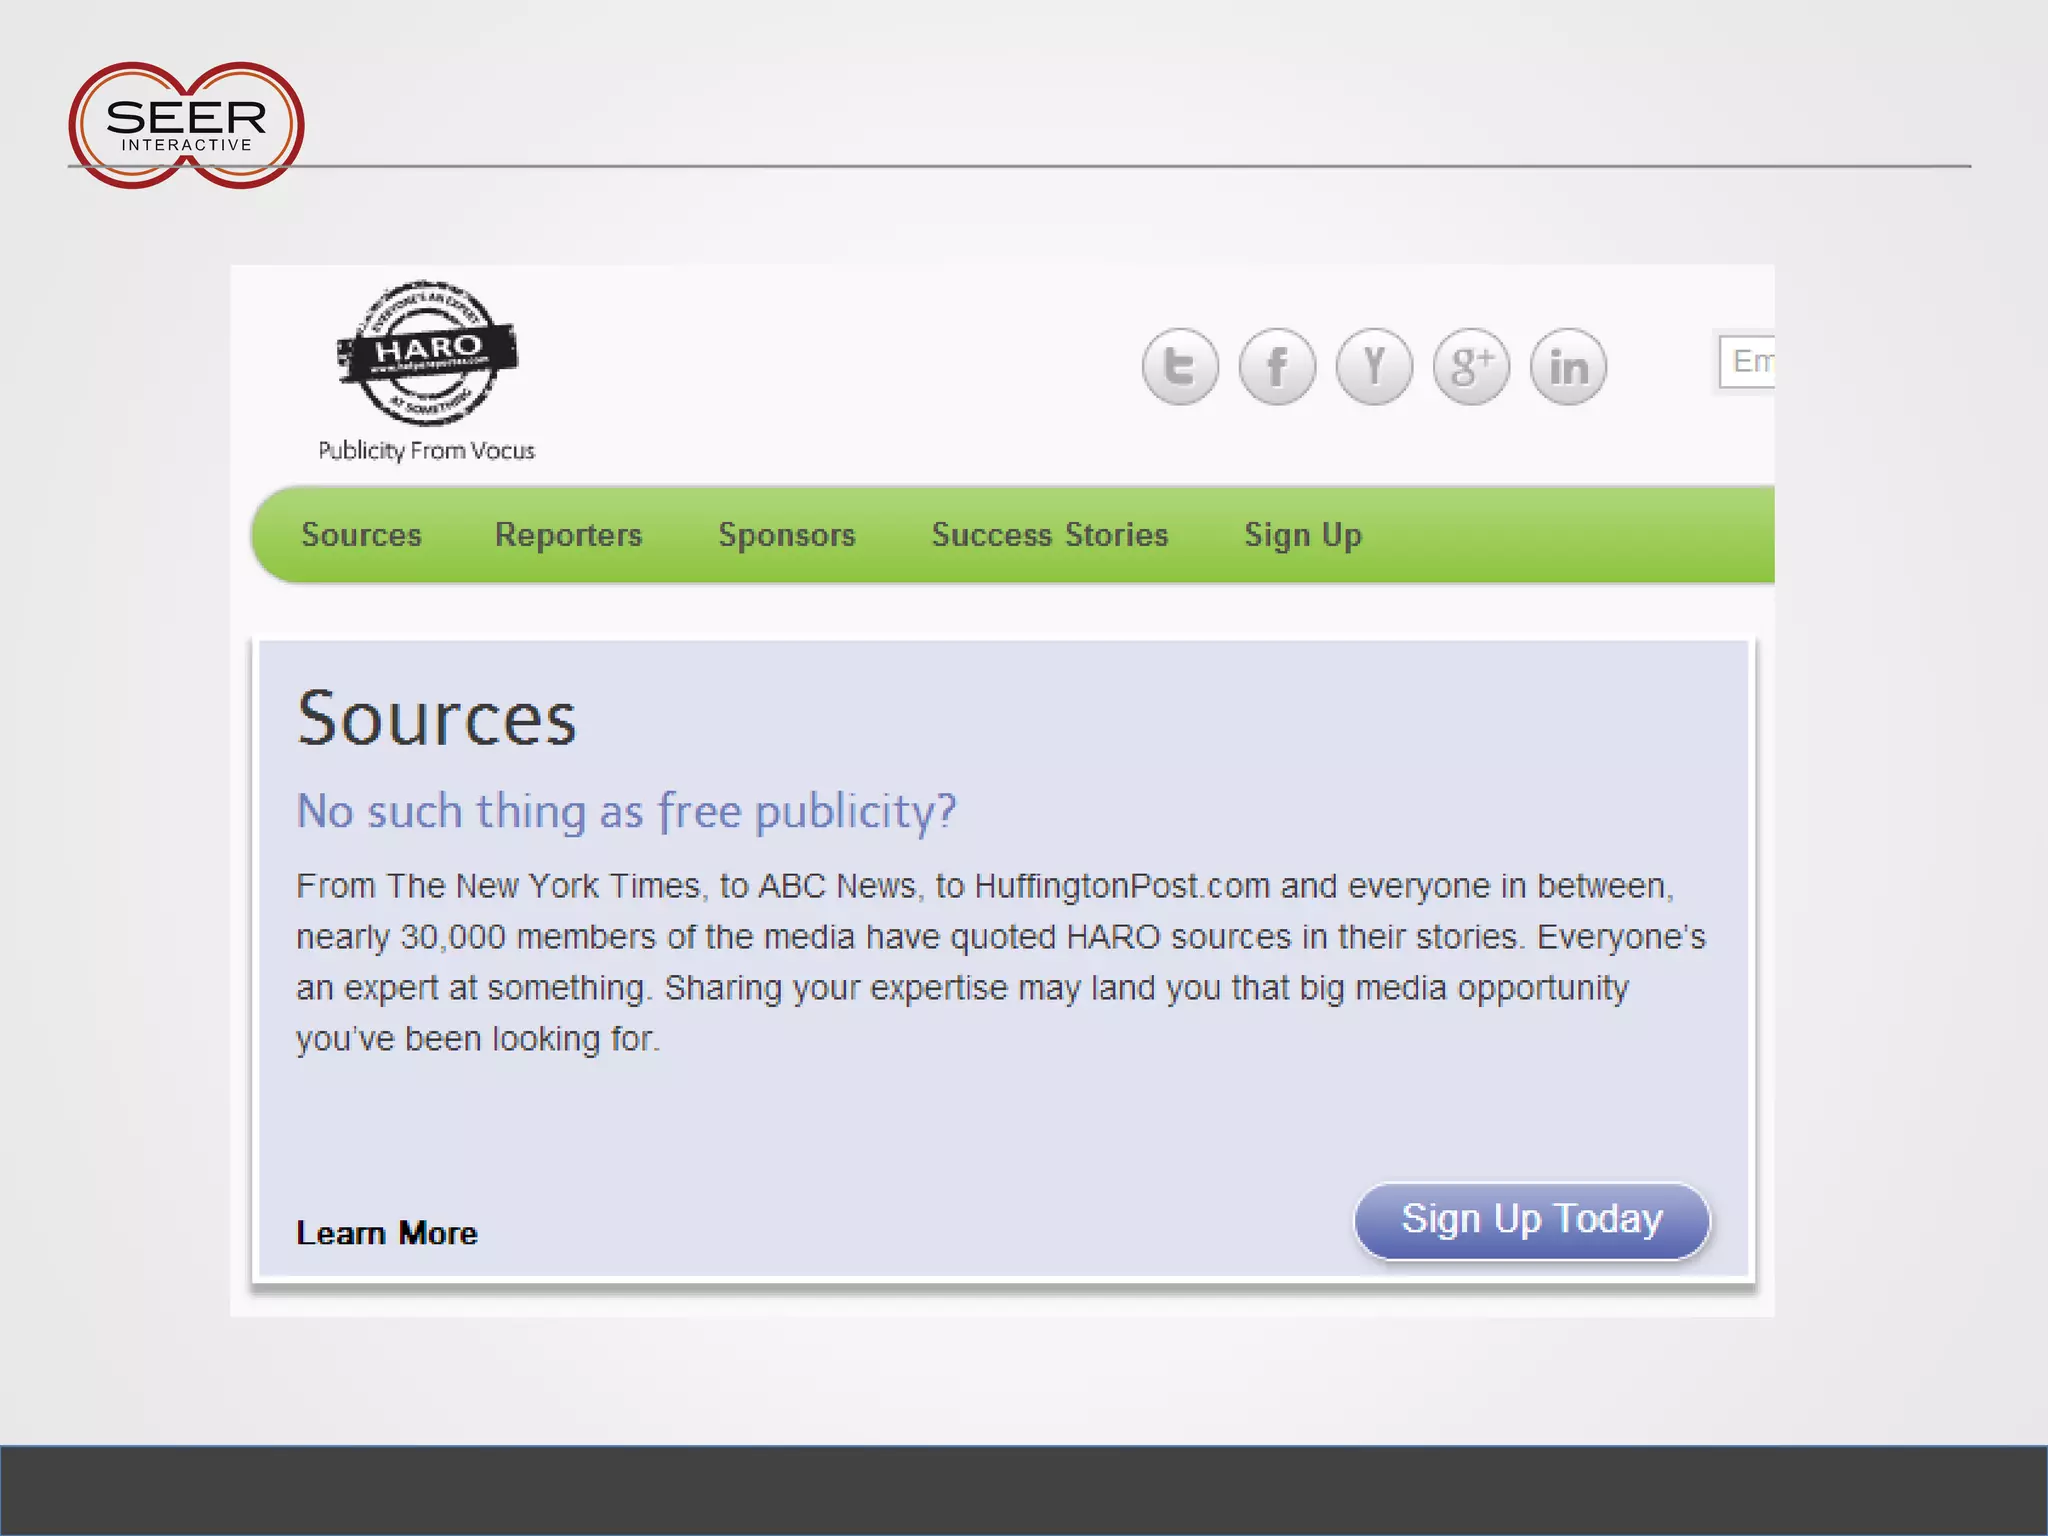
Task: Click the Sources panel heading
Action: [x=437, y=719]
